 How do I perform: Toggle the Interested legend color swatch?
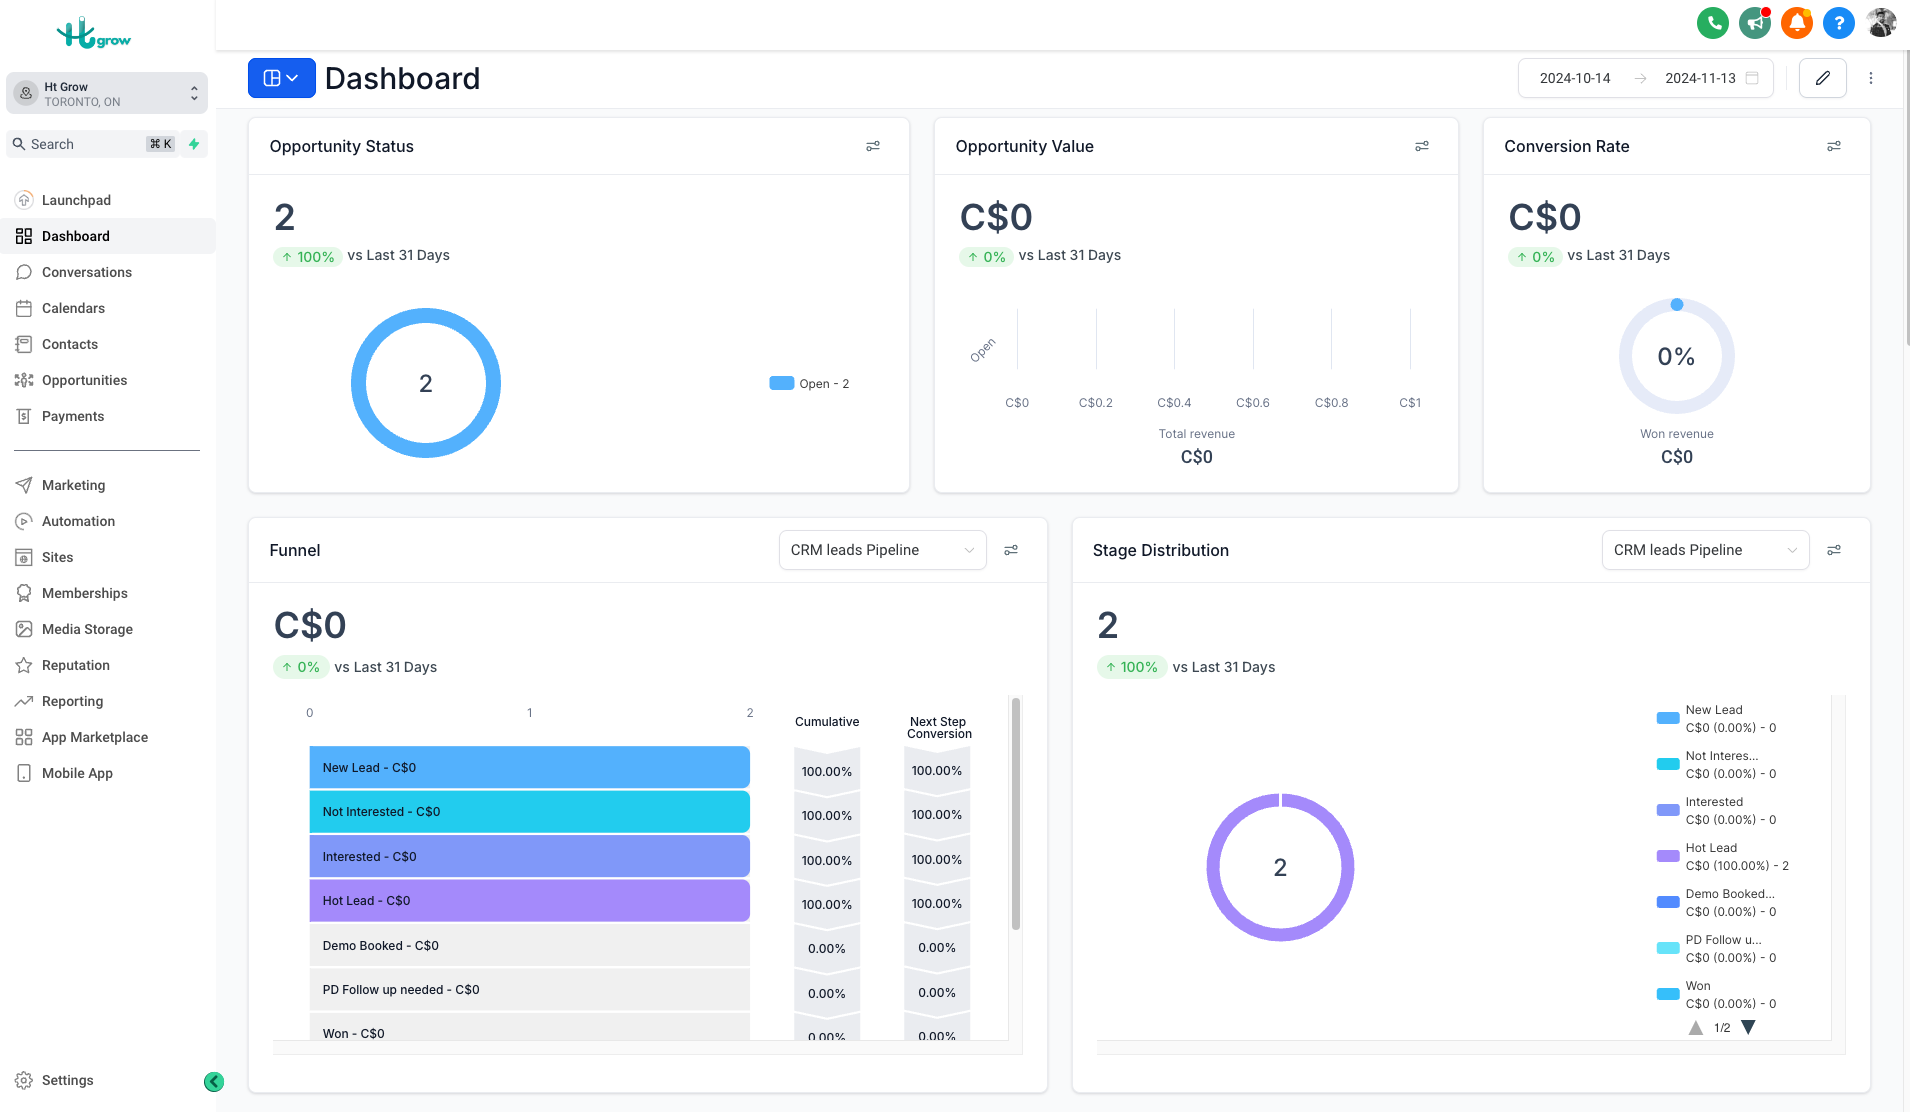(x=1668, y=810)
